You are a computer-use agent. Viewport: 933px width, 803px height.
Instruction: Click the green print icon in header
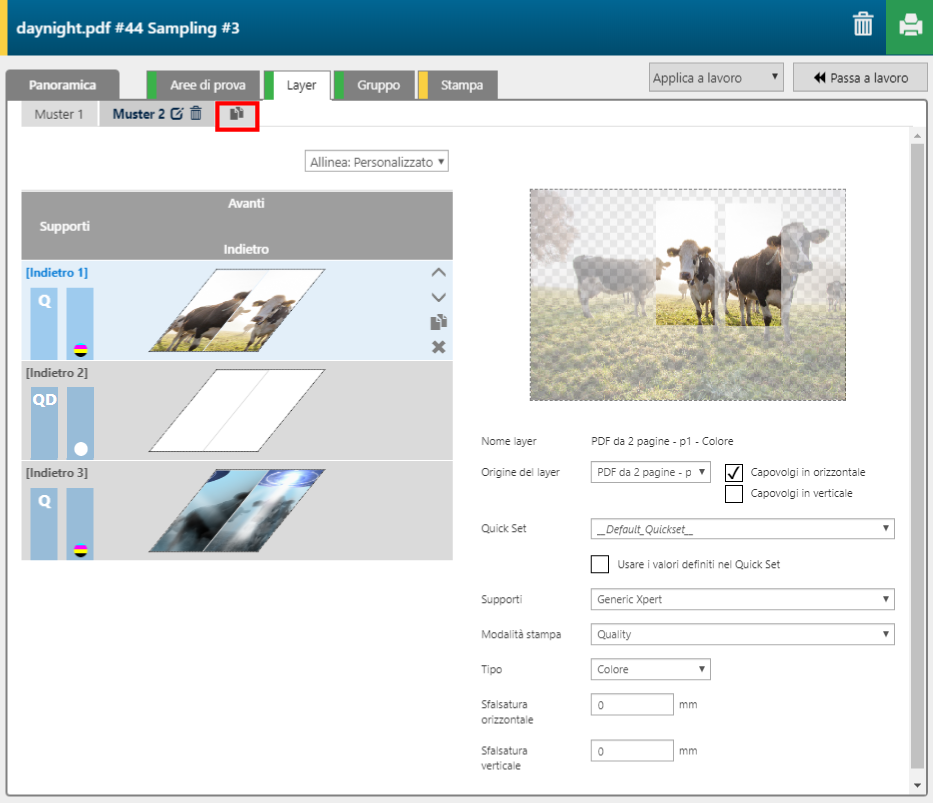[909, 26]
